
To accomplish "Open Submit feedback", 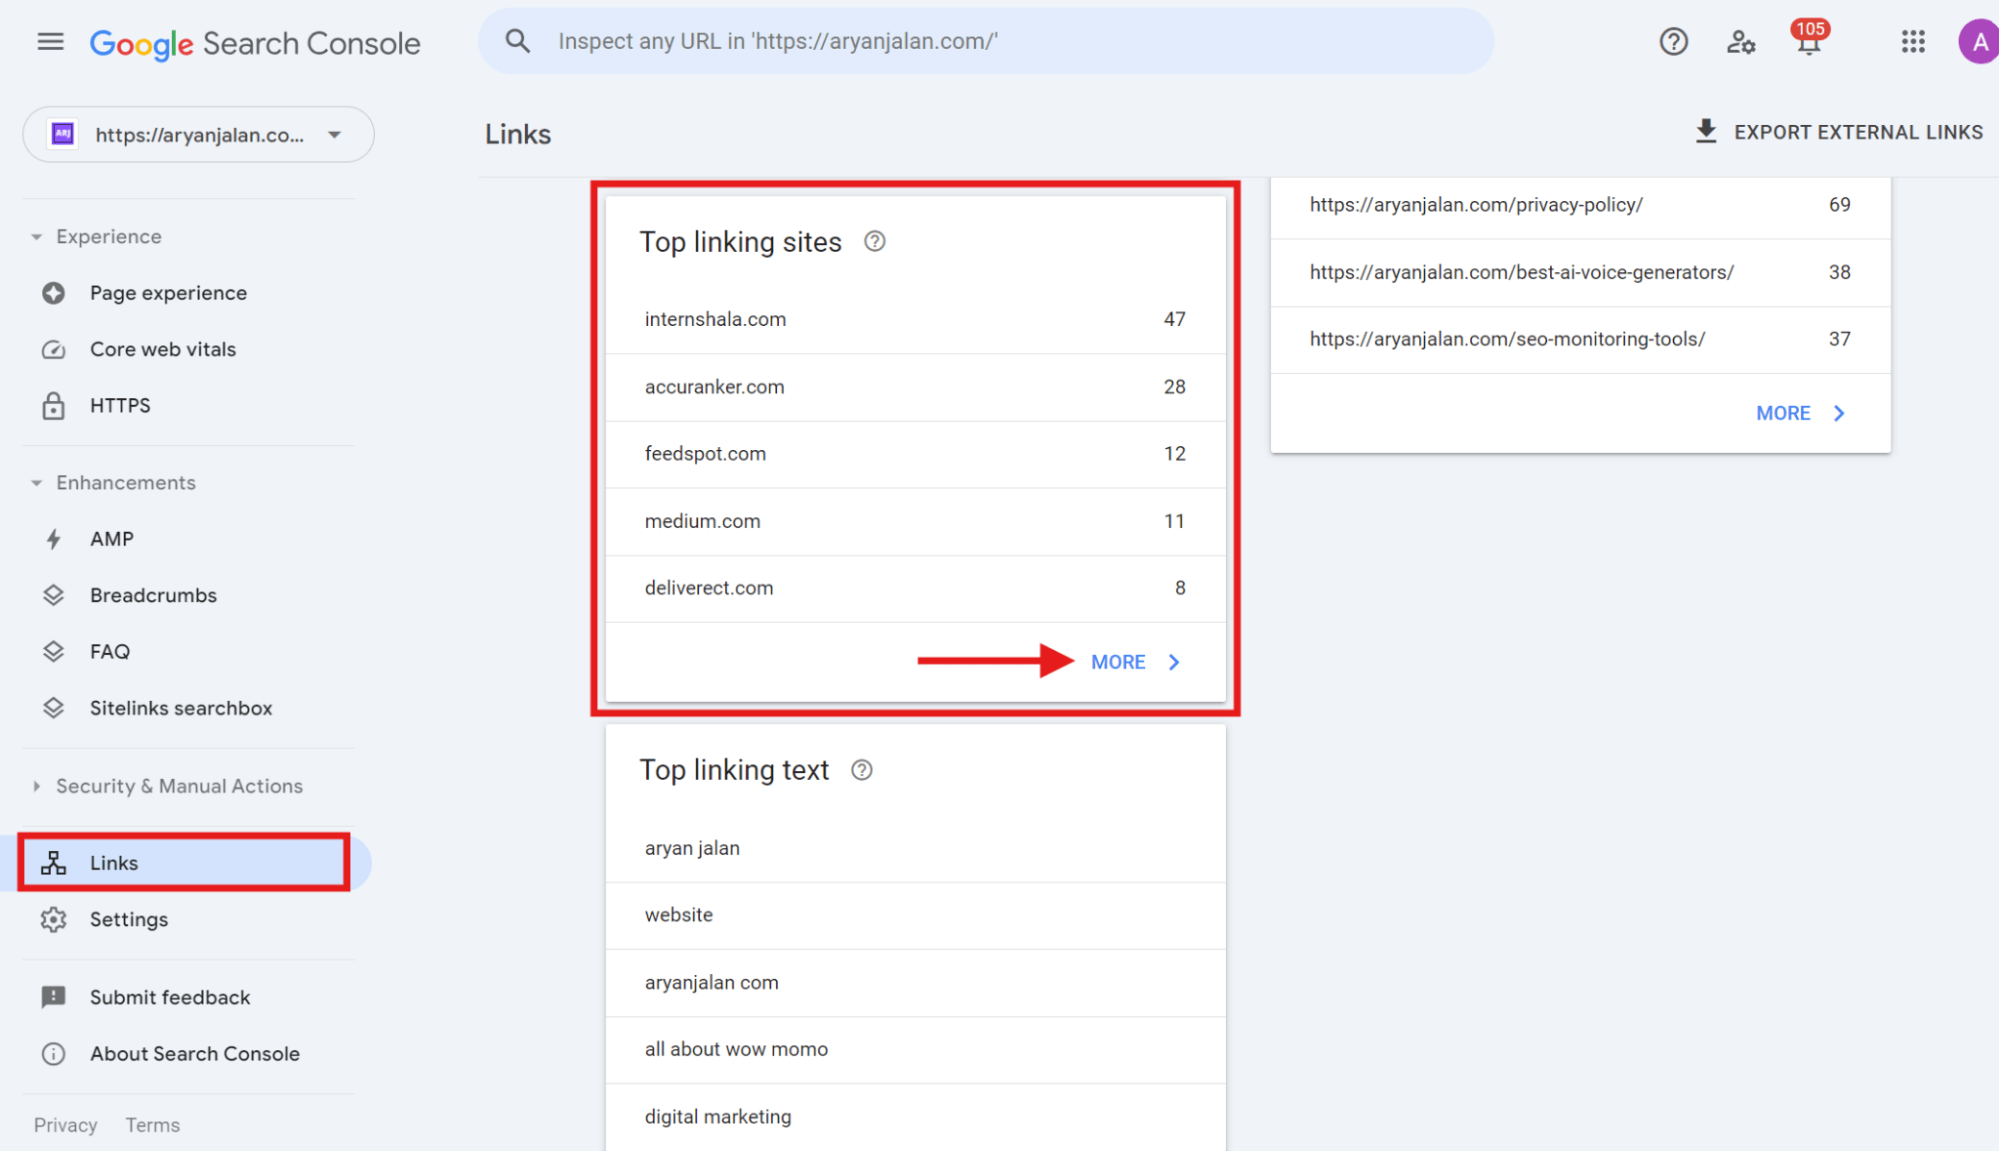I will (x=169, y=997).
